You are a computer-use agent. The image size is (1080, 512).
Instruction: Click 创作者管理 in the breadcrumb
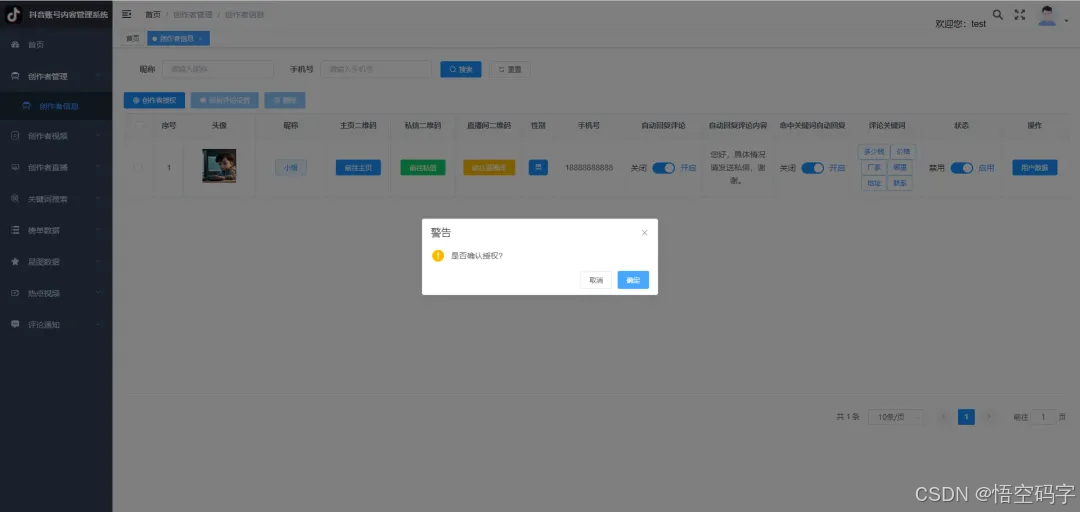tap(193, 14)
